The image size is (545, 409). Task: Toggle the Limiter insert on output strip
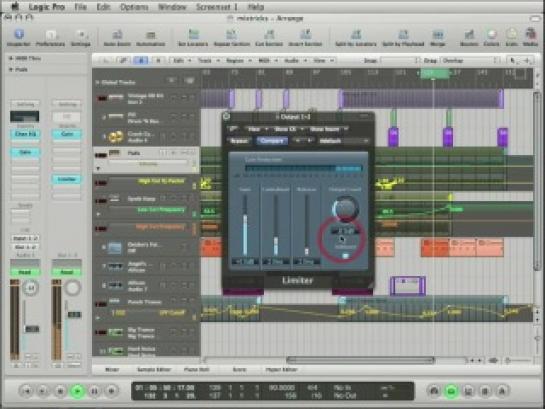pos(67,179)
